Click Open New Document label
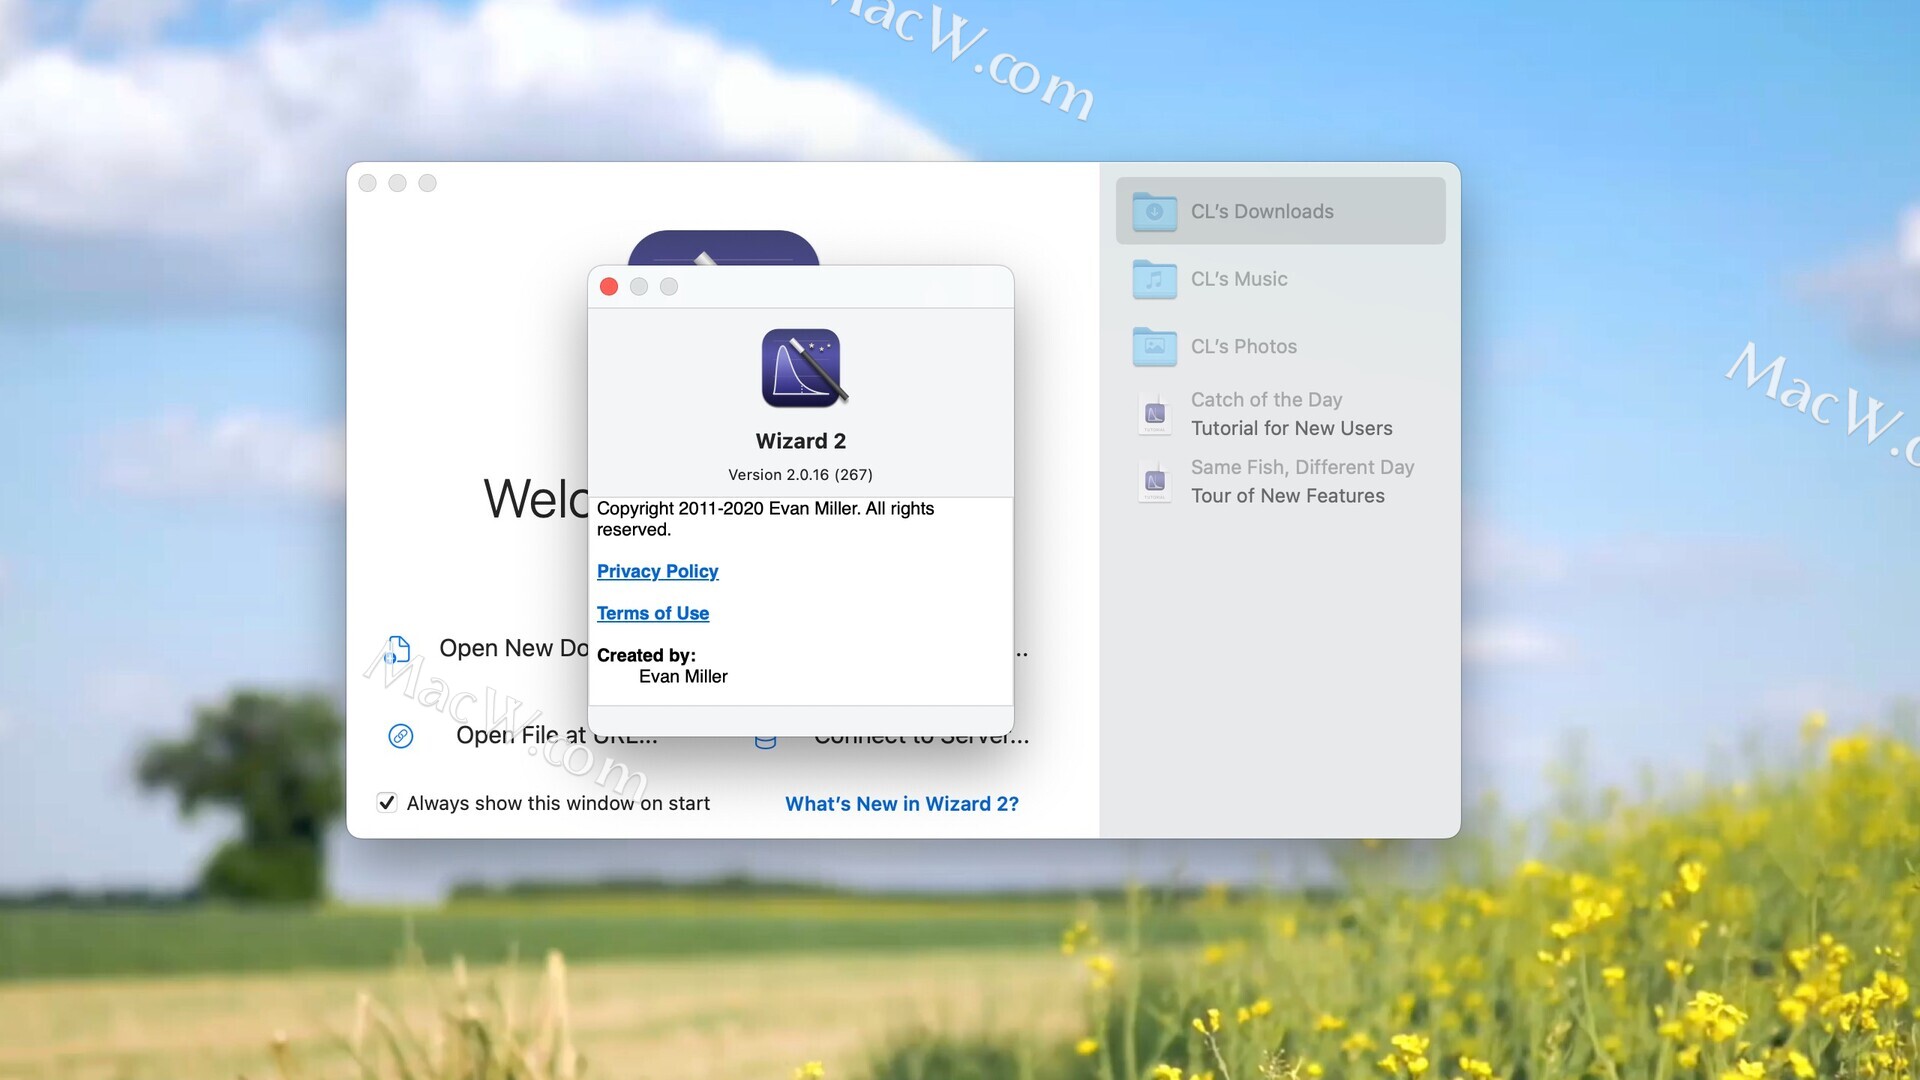Image resolution: width=1920 pixels, height=1080 pixels. tap(513, 648)
